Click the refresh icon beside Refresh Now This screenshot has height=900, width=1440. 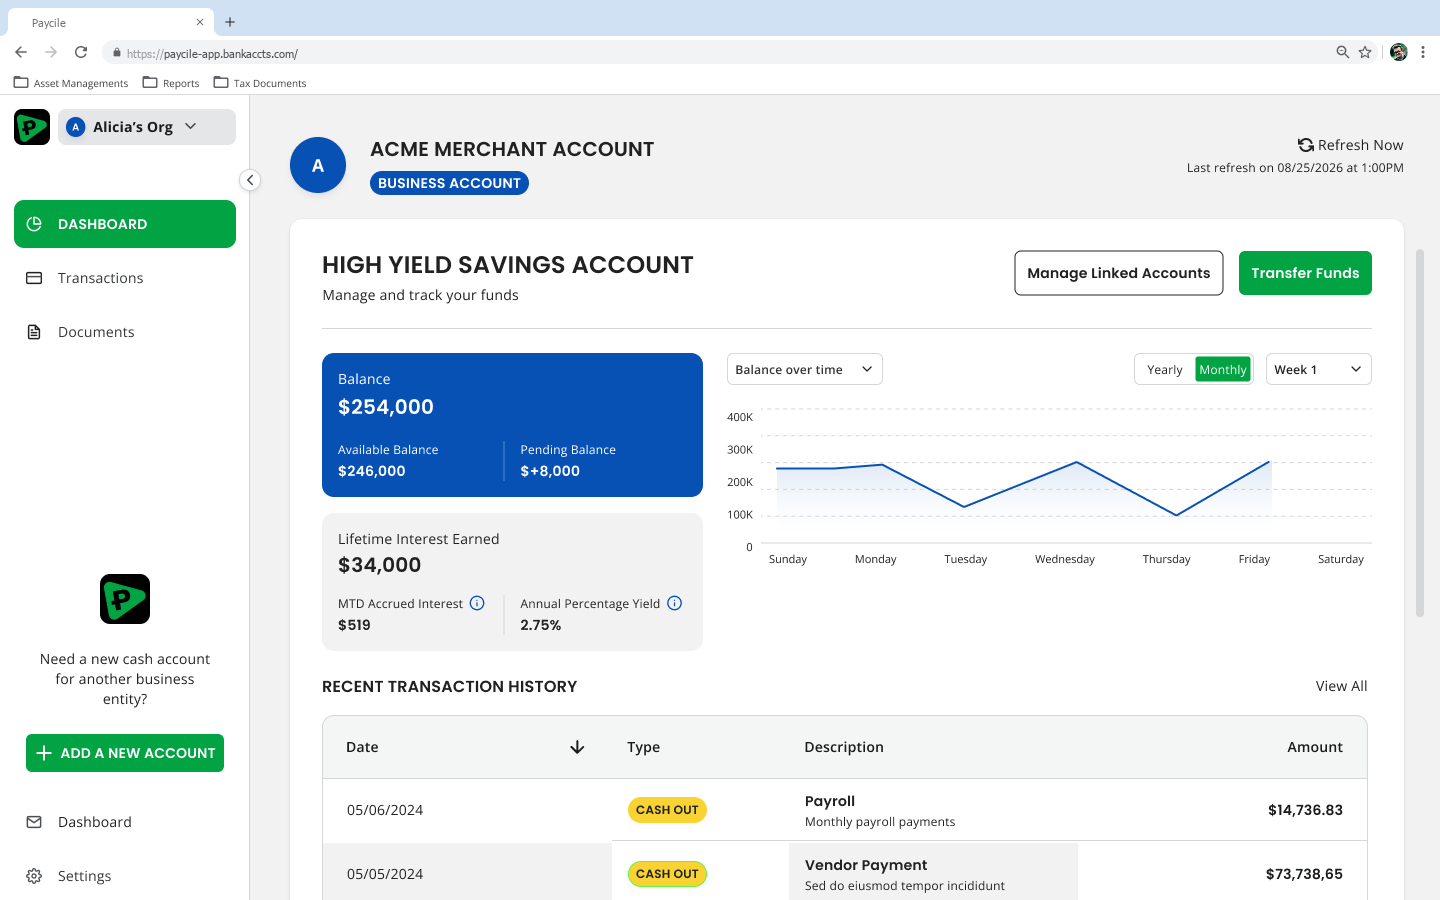click(1305, 145)
